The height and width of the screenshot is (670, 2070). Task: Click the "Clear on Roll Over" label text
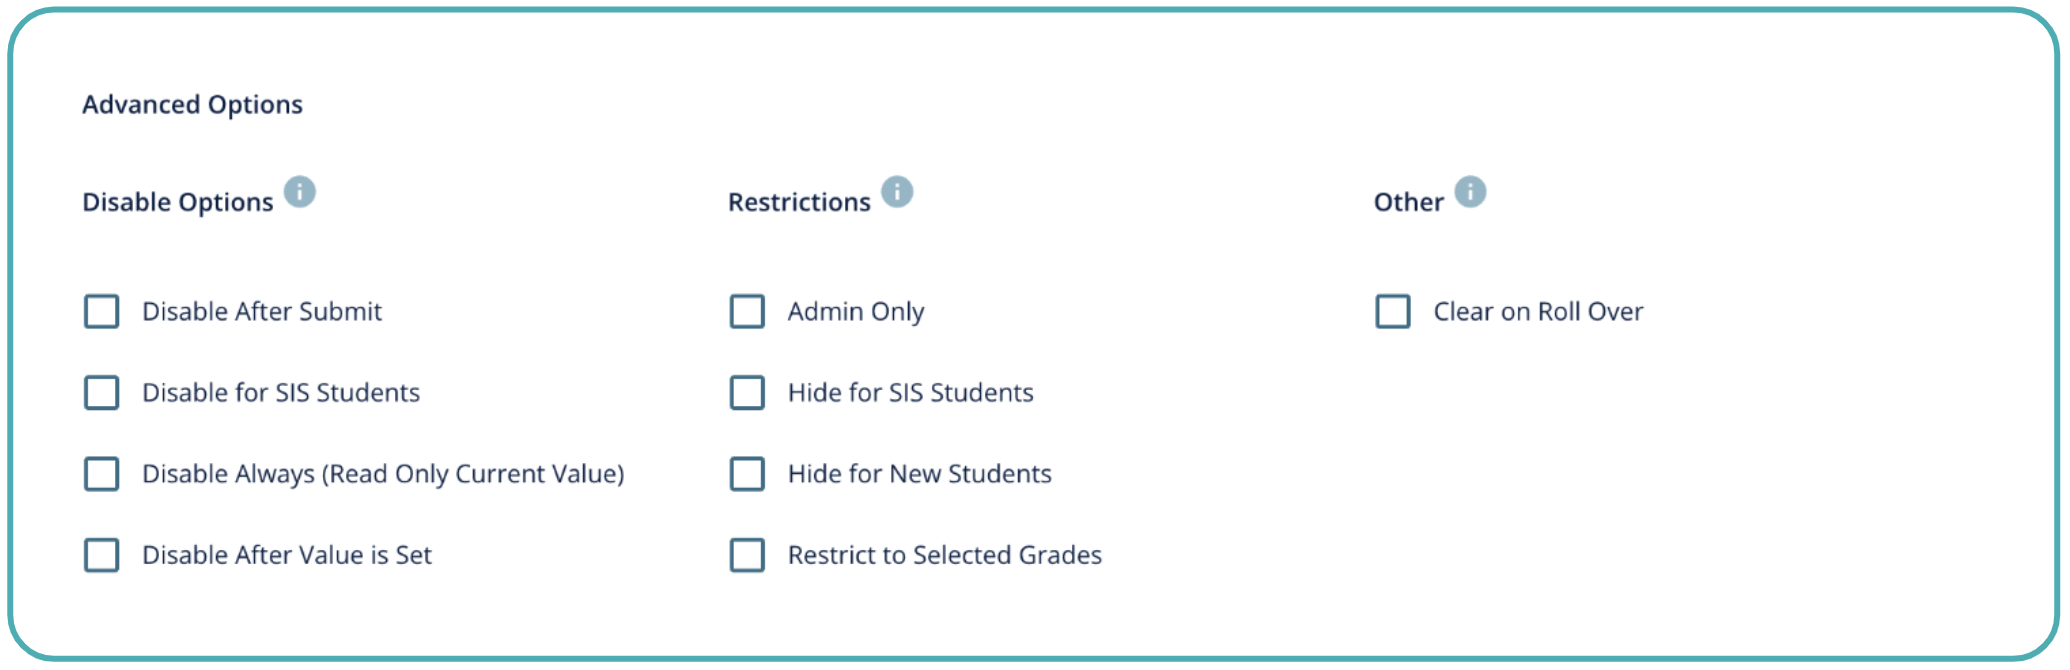pos(1538,312)
